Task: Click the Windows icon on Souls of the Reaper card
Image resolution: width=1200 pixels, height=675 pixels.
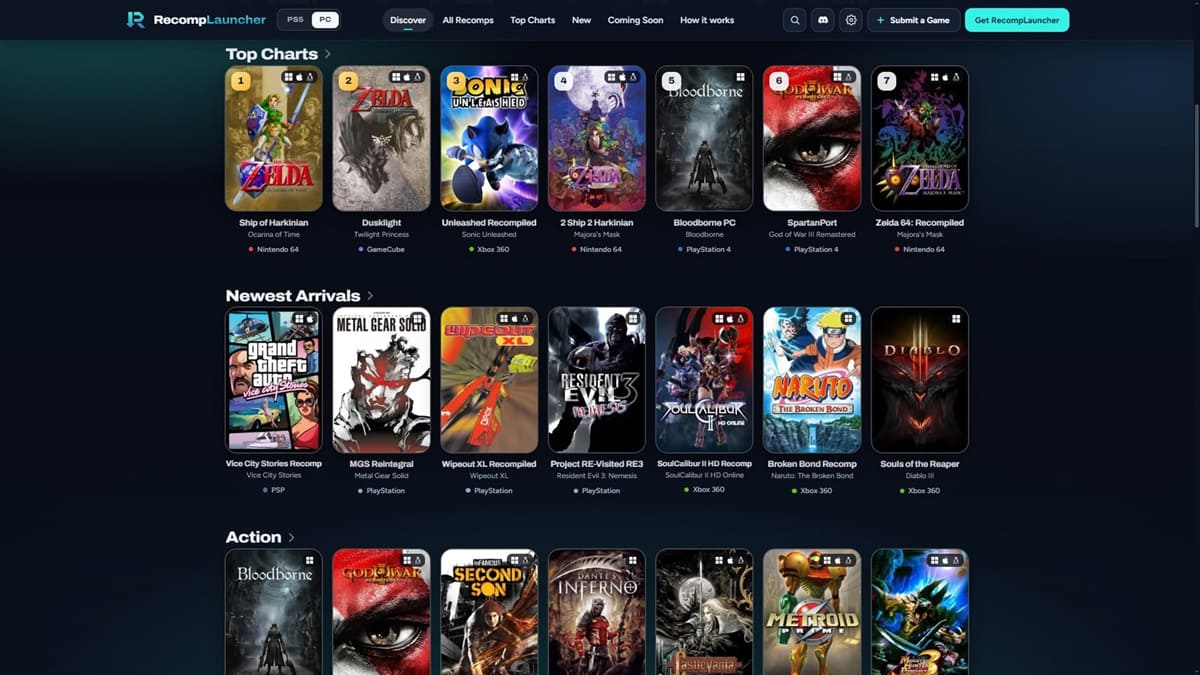Action: [x=956, y=318]
